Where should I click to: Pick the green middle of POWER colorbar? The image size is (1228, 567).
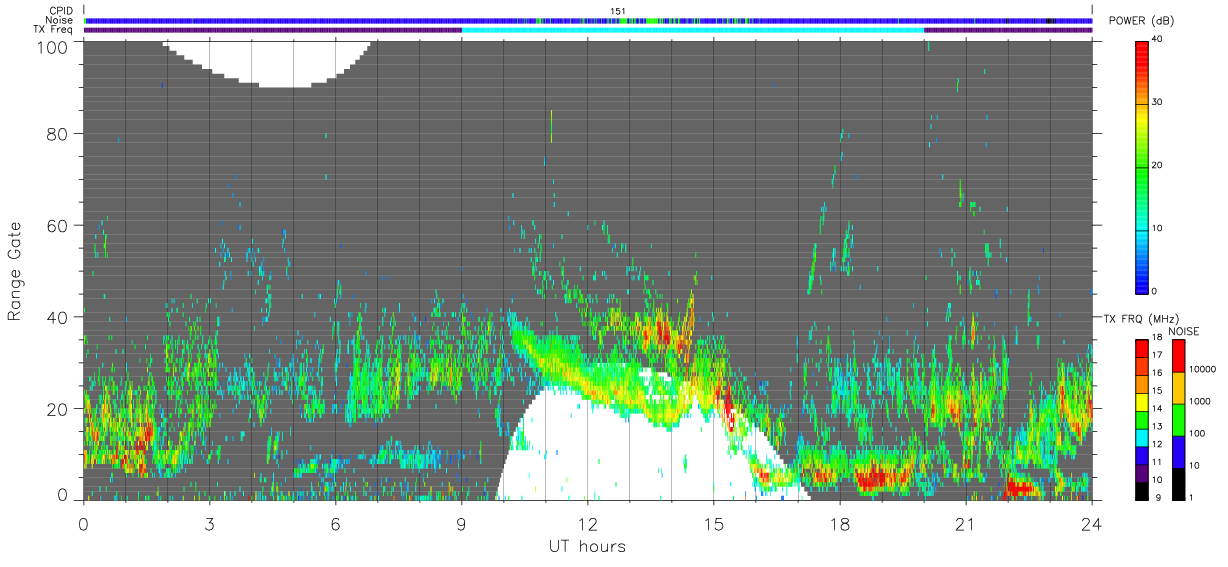click(x=1142, y=166)
